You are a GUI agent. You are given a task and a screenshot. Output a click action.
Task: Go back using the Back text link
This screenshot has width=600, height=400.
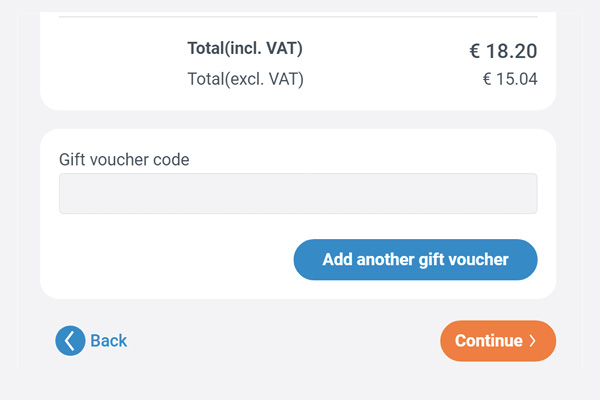tap(108, 341)
